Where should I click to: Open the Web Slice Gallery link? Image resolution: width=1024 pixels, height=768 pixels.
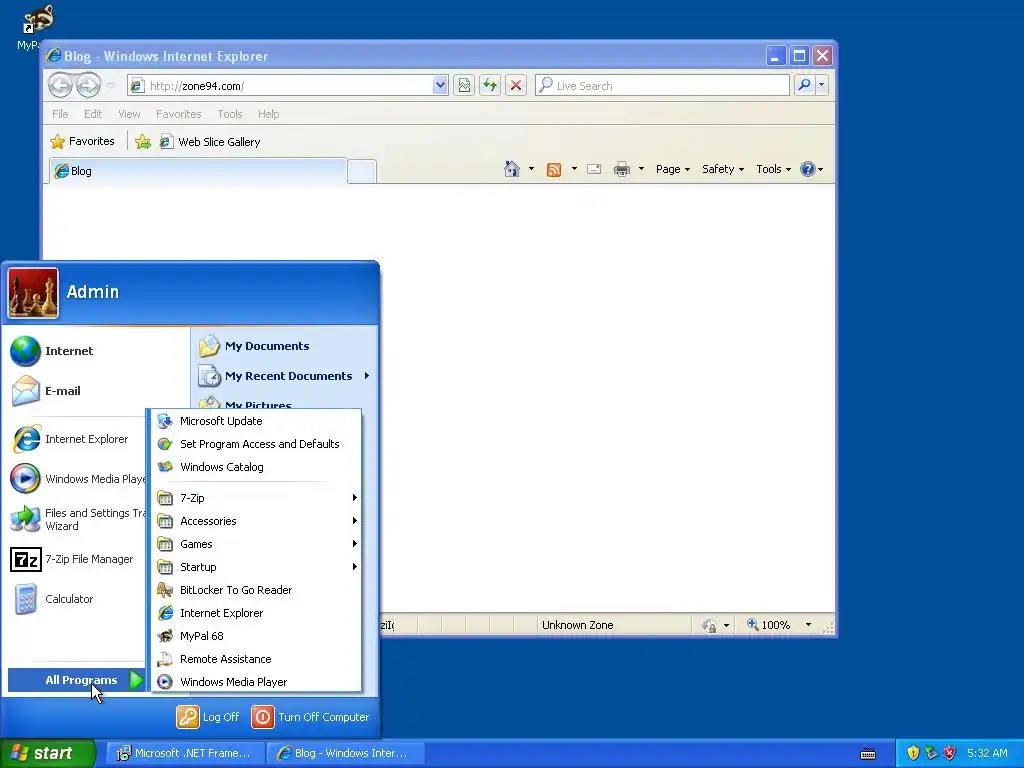coord(210,142)
